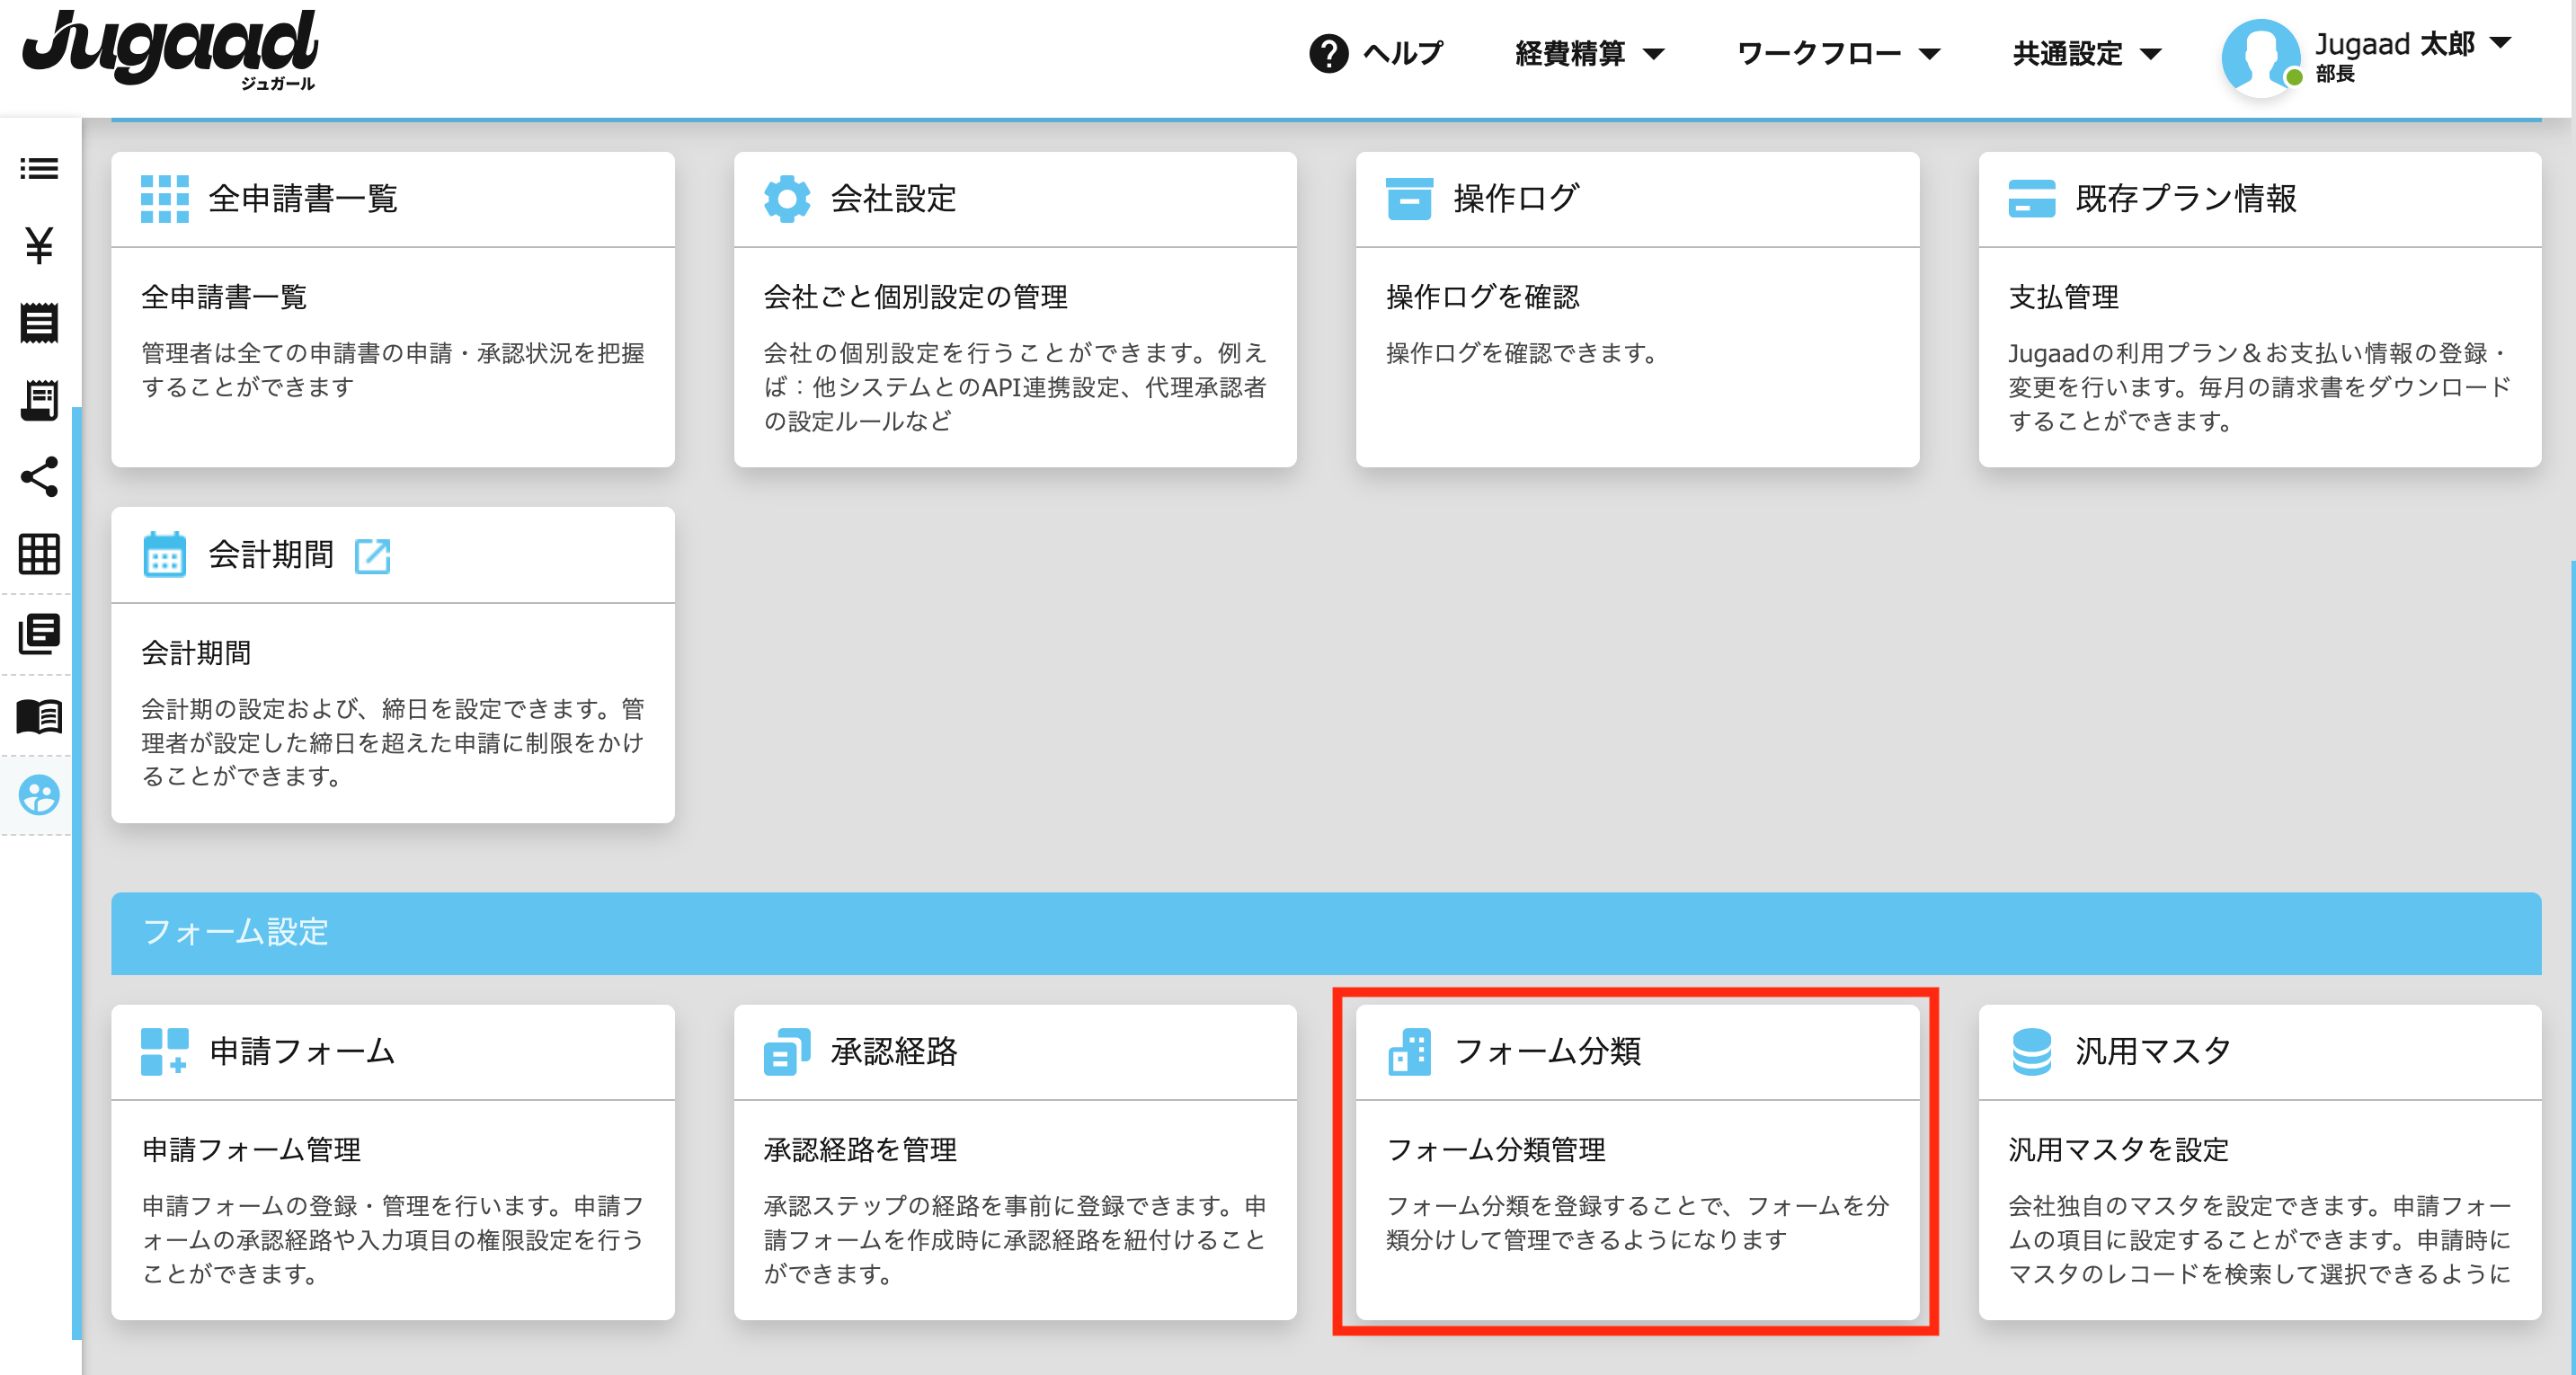Open the 汎用マスタ card title

pyautogui.click(x=2153, y=1051)
